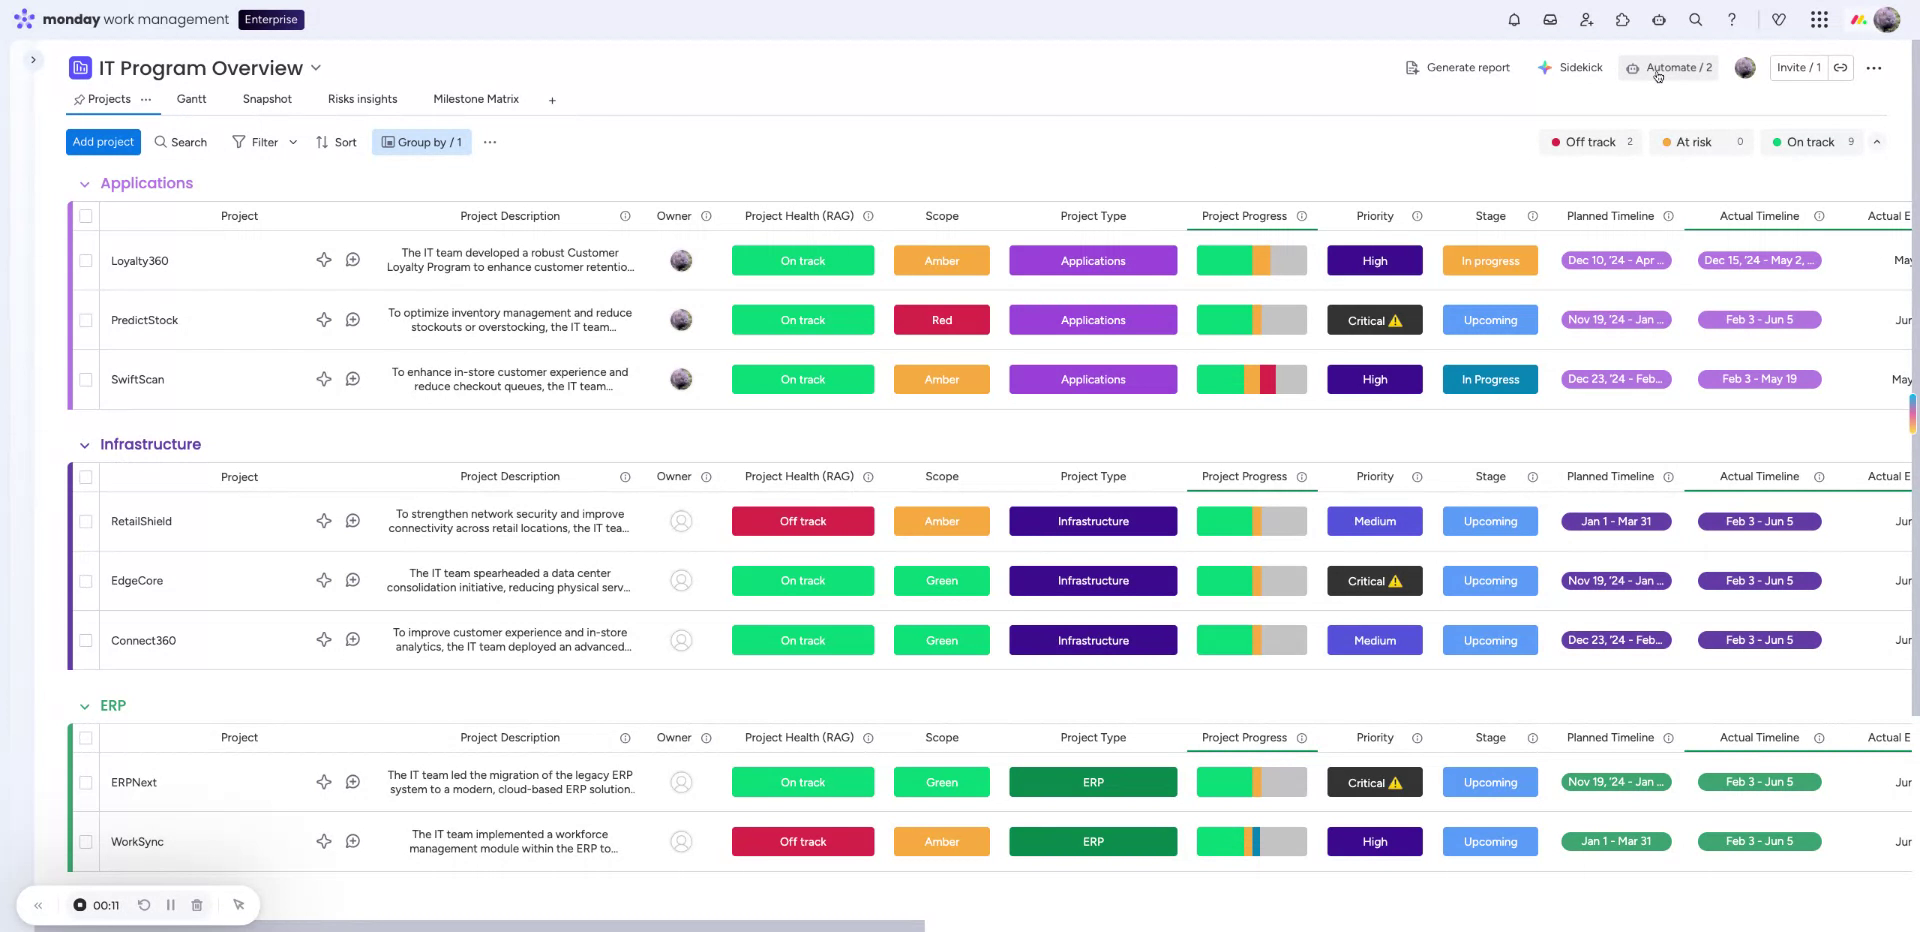Click the Red scope status of PredictStock
Screen dimensions: 1920x932
(x=941, y=320)
